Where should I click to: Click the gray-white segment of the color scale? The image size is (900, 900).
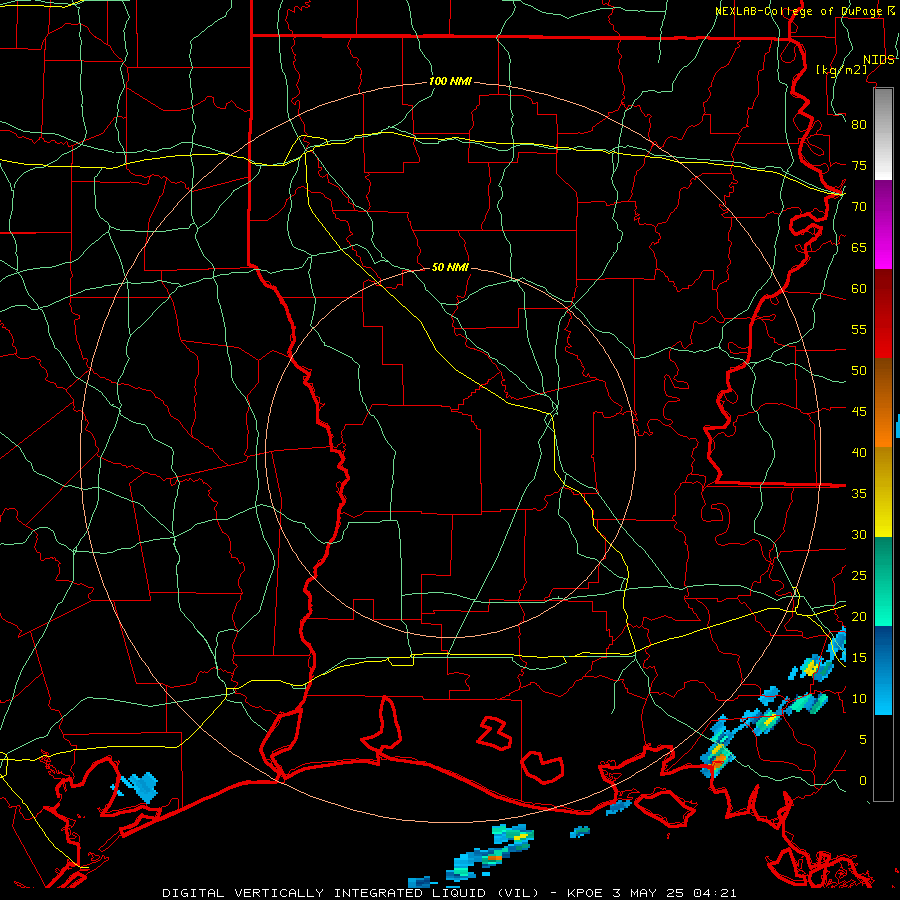883,134
